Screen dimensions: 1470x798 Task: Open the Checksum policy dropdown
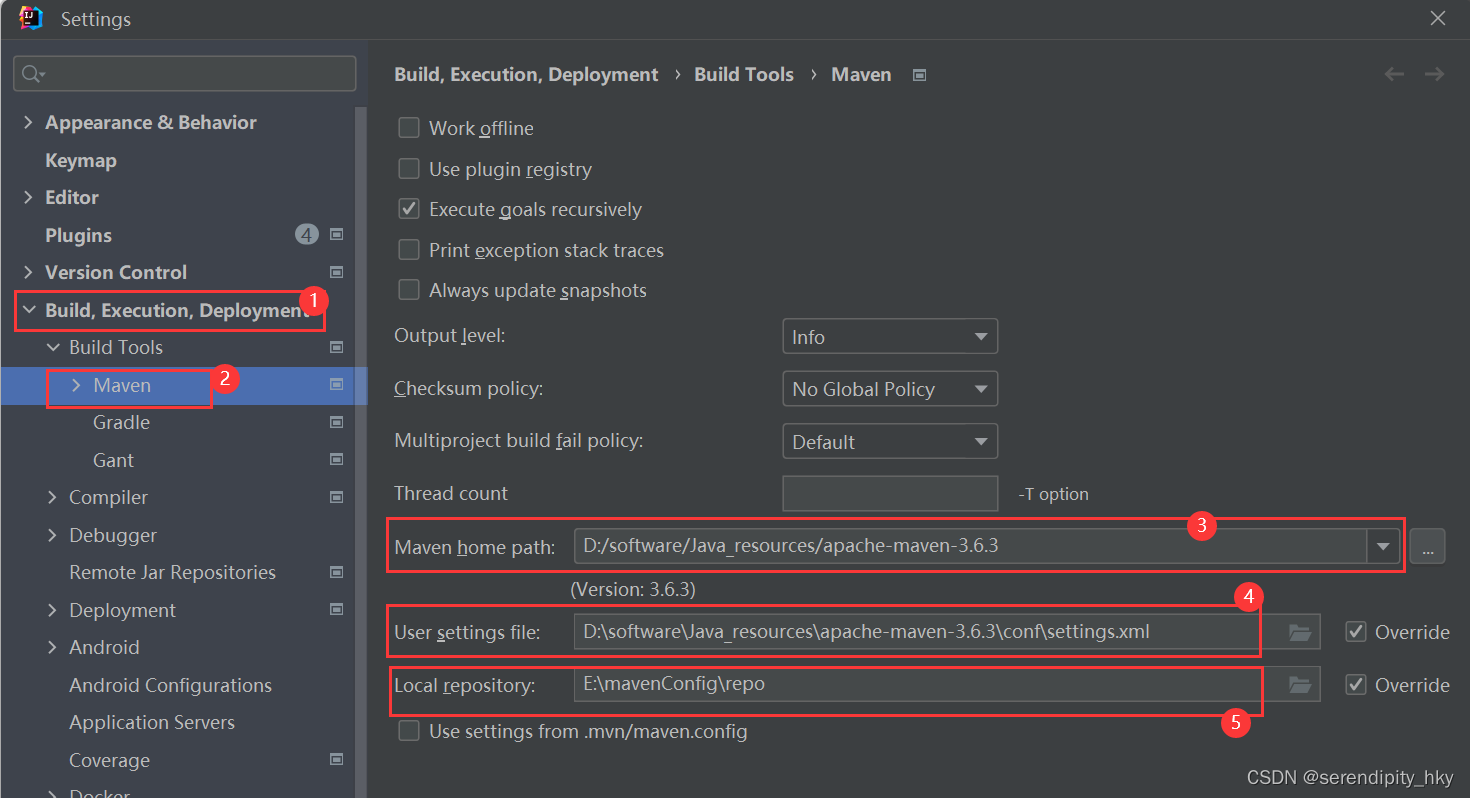pyautogui.click(x=890, y=389)
